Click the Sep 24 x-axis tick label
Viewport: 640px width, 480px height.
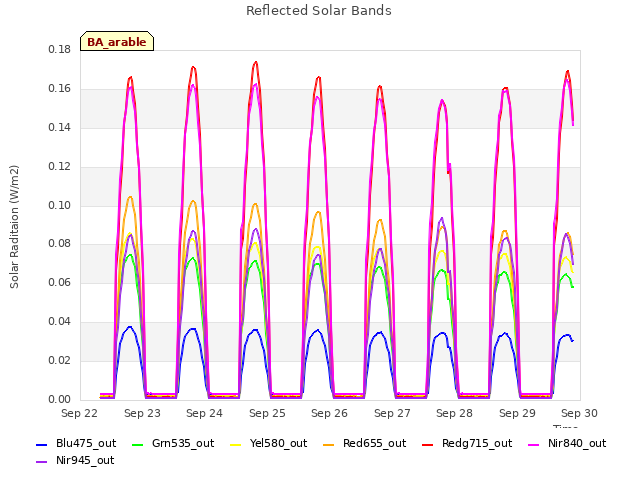pyautogui.click(x=204, y=413)
